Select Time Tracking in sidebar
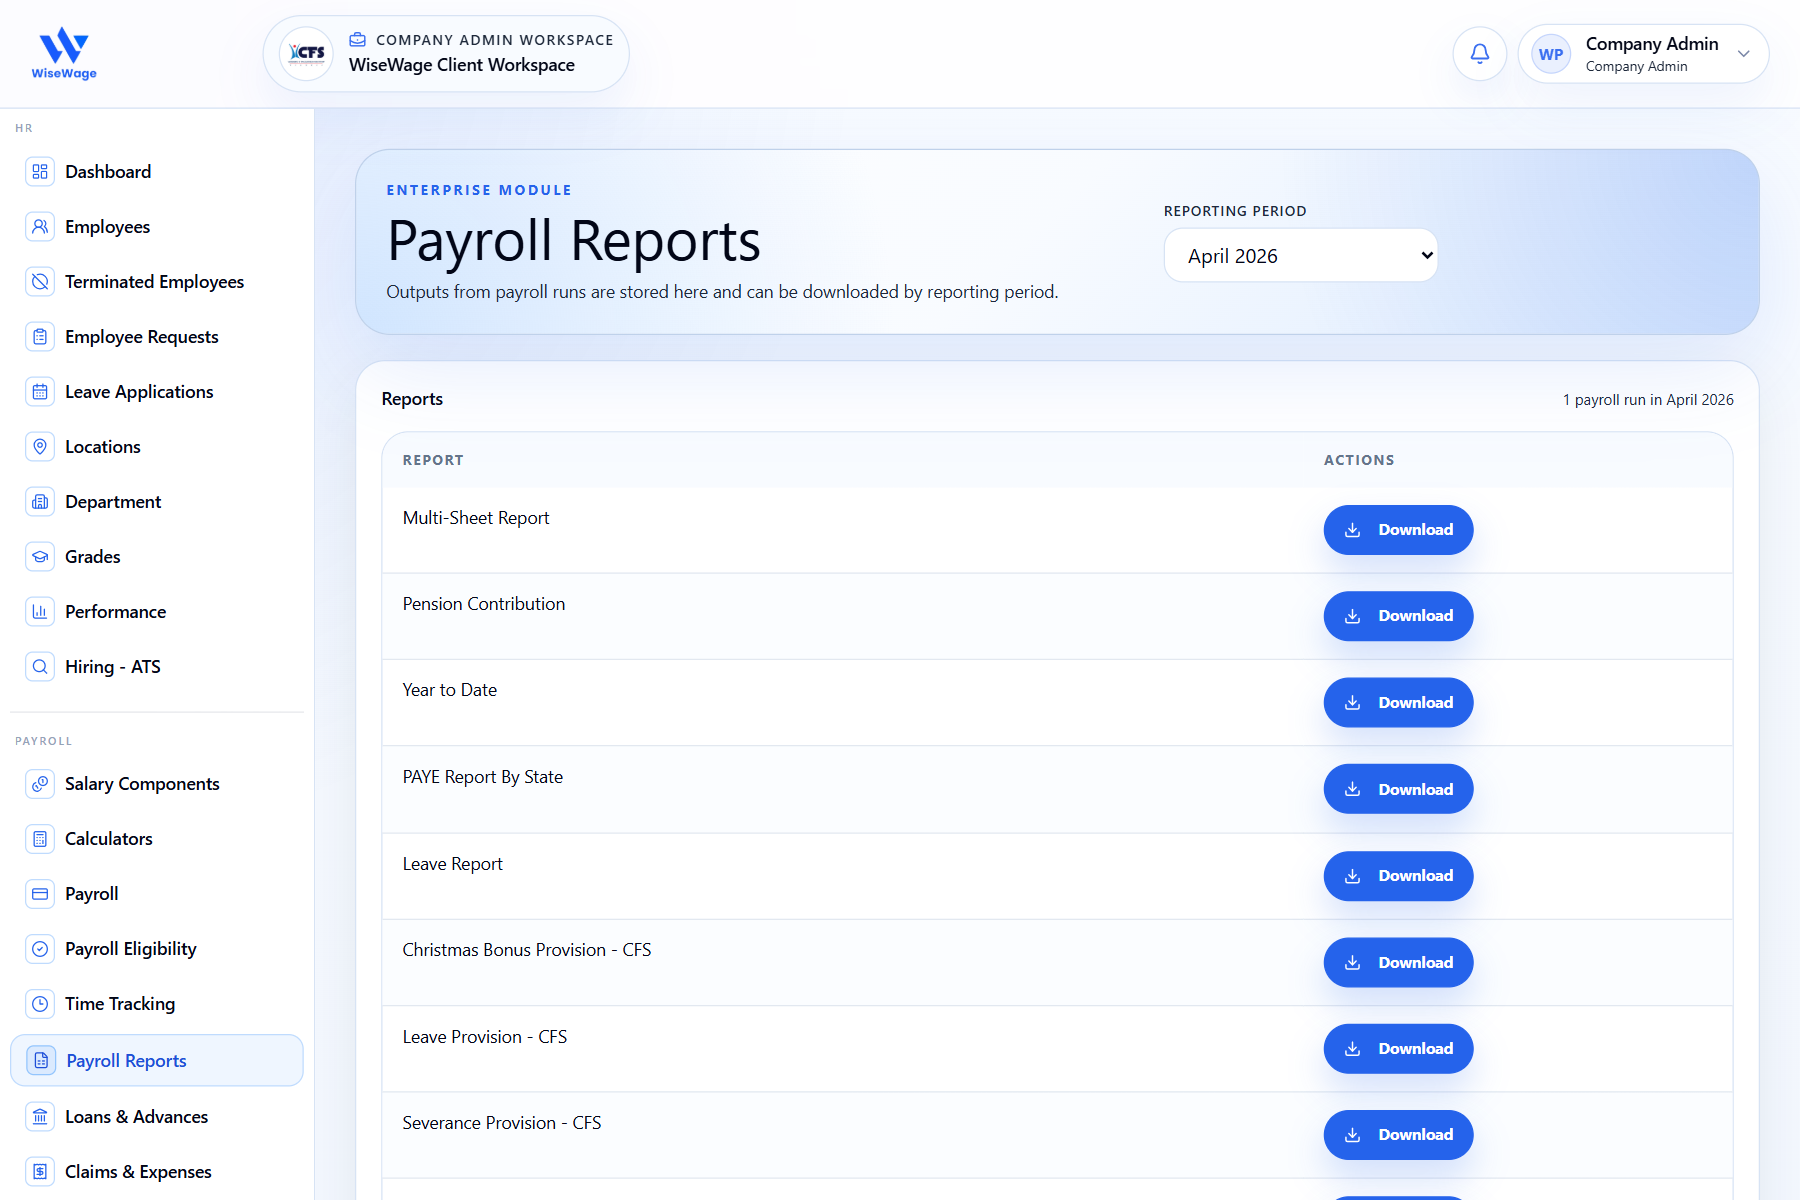 pos(157,1004)
